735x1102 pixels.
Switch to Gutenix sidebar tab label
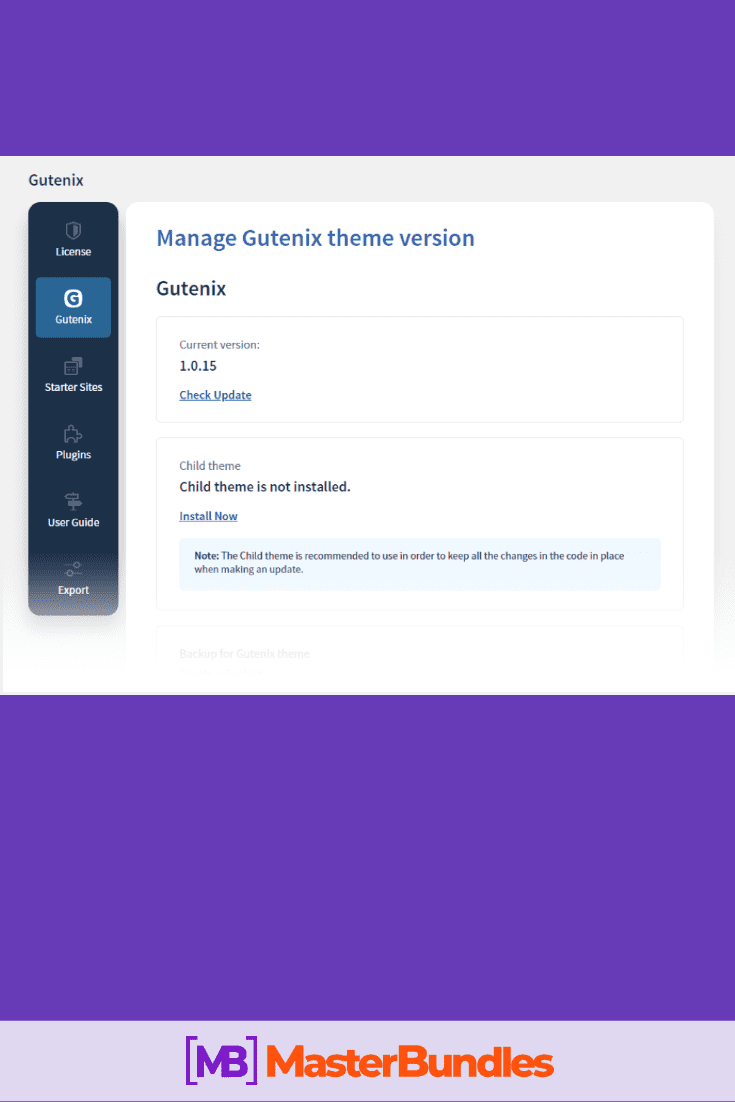73,319
